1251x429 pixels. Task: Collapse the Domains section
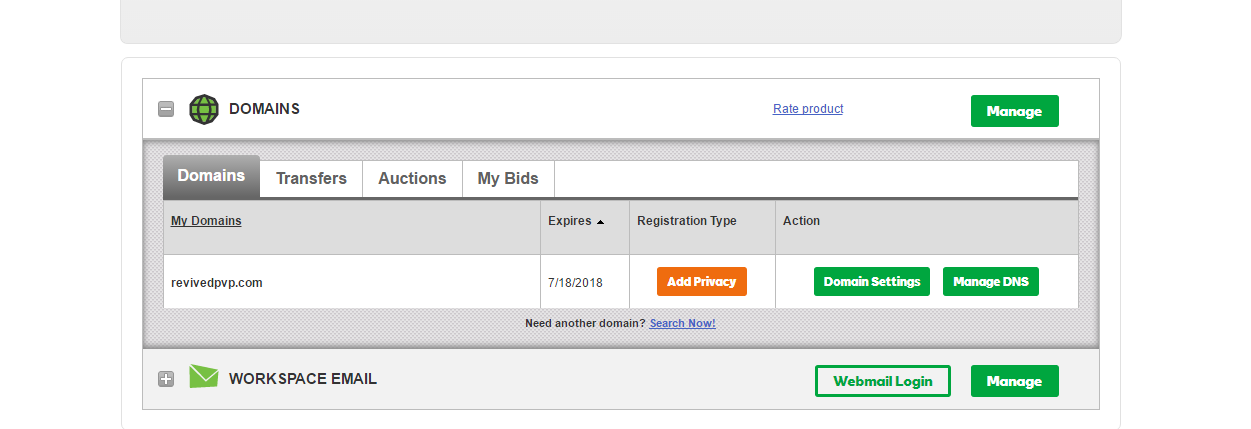[x=166, y=110]
